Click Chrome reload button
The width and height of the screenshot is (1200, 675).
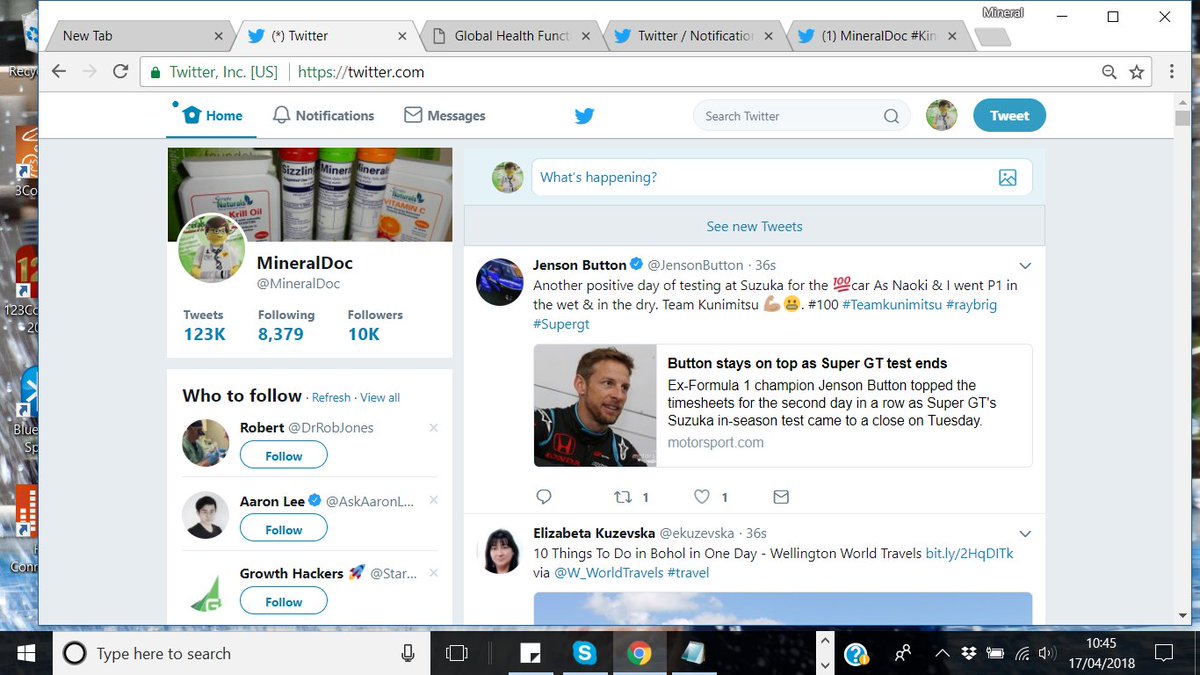click(121, 72)
